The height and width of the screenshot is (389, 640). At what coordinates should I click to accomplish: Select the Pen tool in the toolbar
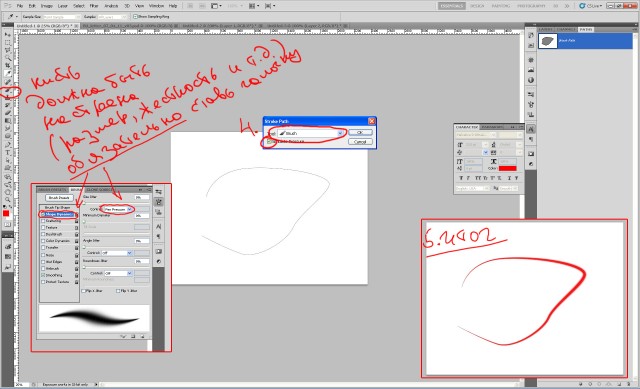pos(7,144)
